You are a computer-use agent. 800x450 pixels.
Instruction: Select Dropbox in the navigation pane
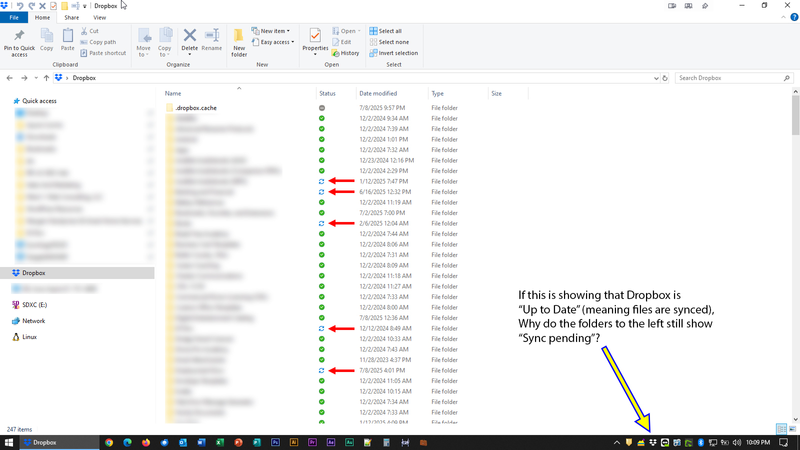click(33, 272)
